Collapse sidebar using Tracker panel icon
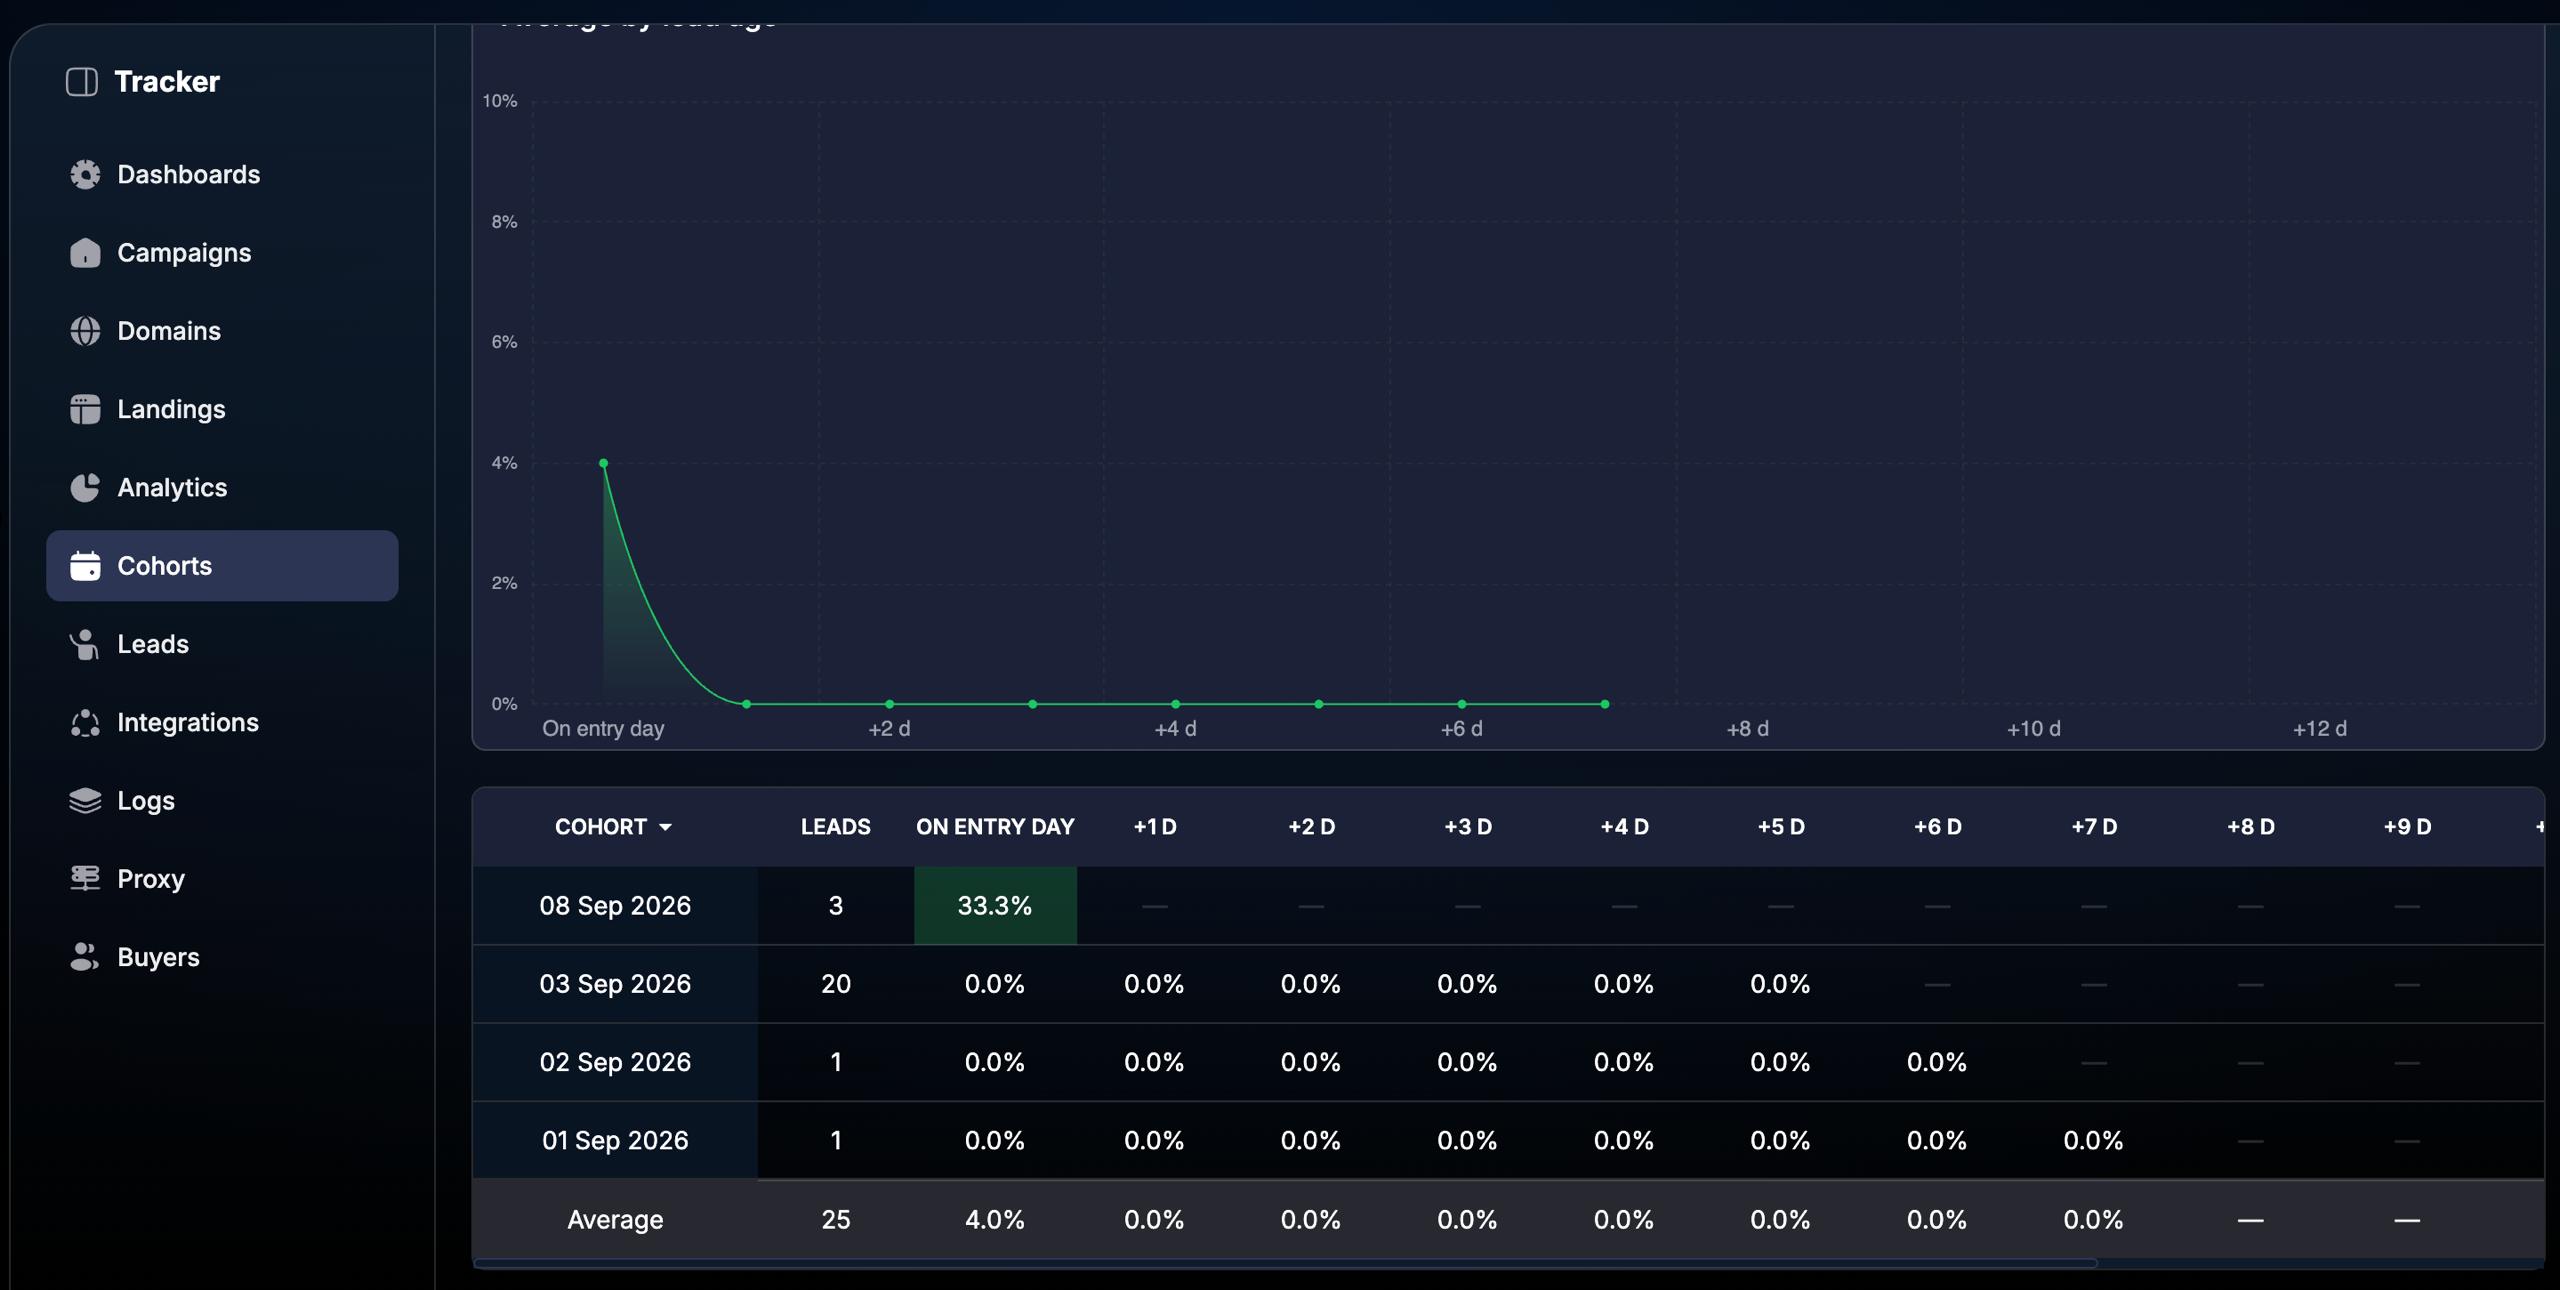Image resolution: width=2560 pixels, height=1290 pixels. click(x=82, y=82)
